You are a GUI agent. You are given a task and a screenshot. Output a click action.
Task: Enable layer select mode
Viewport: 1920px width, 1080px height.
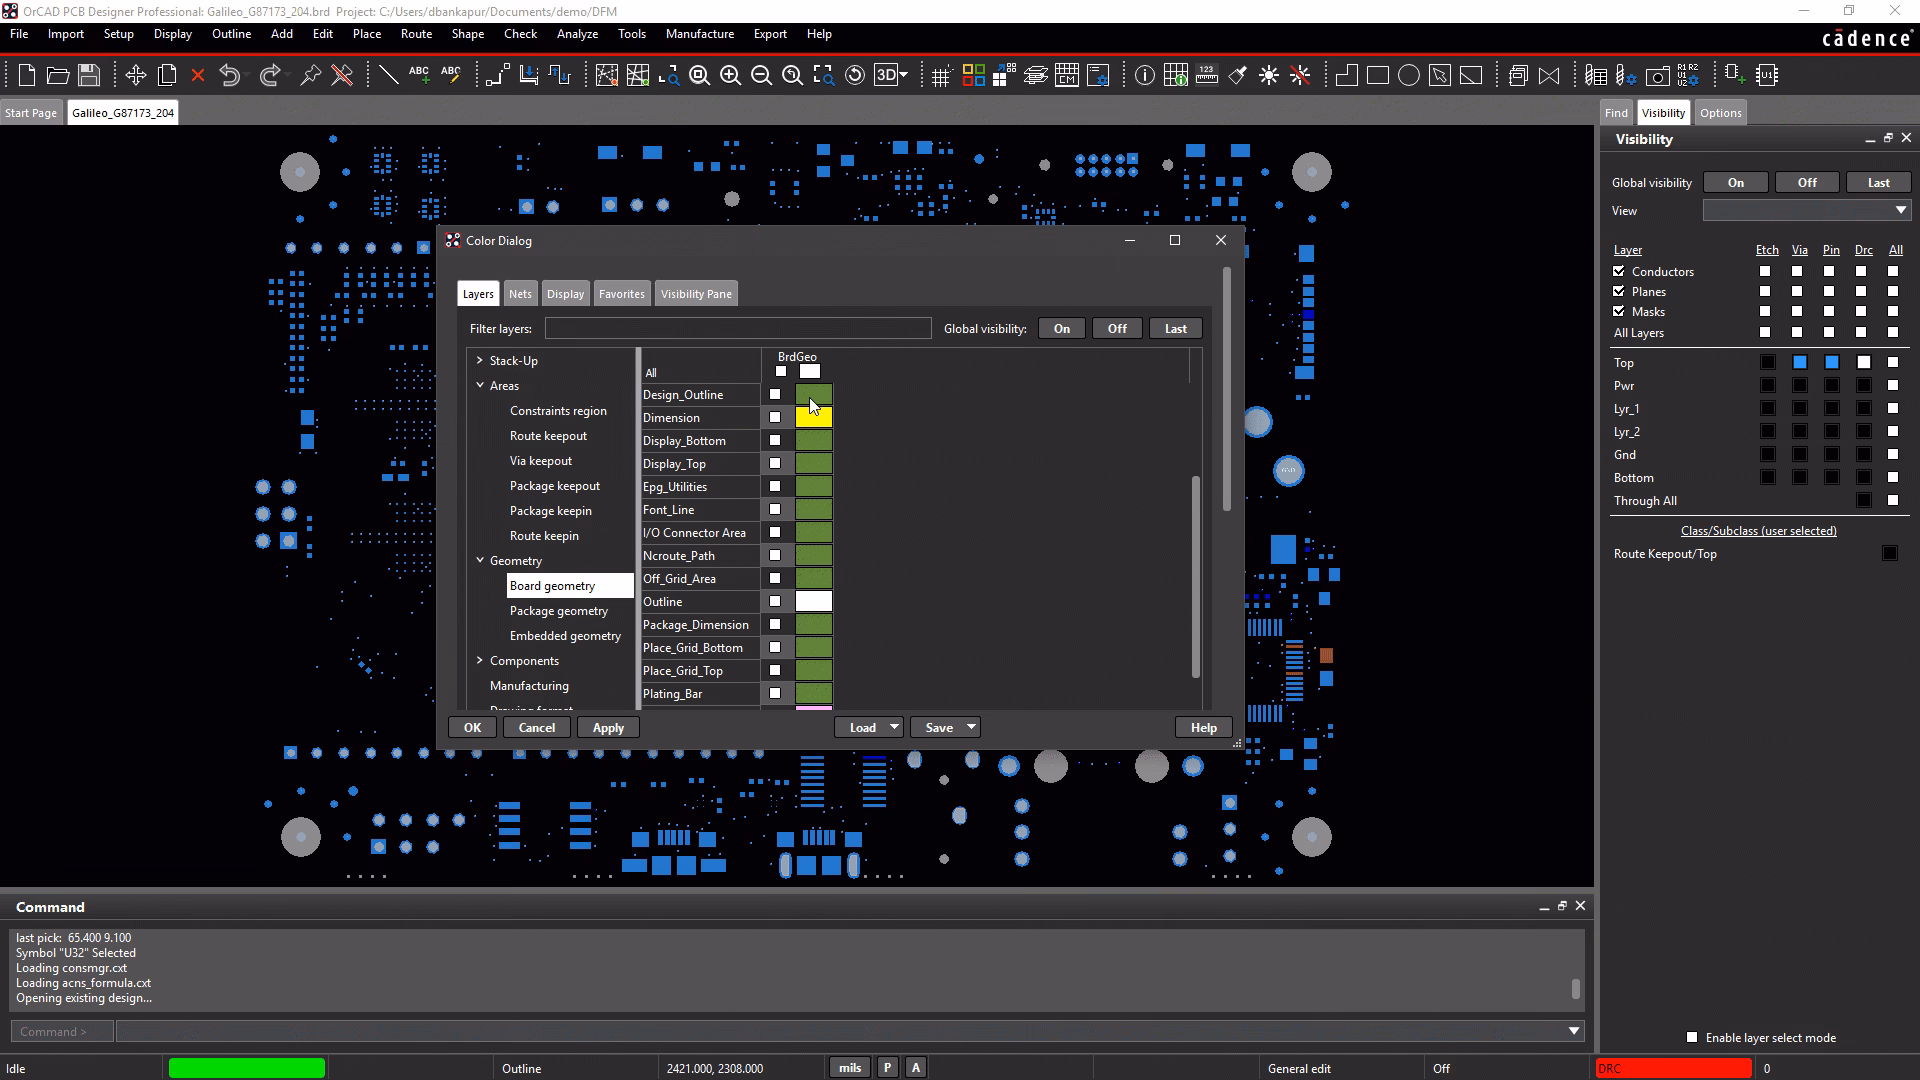pyautogui.click(x=1692, y=1037)
